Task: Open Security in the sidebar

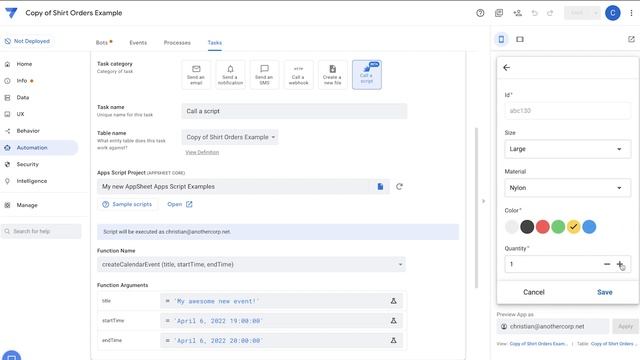Action: pos(27,164)
